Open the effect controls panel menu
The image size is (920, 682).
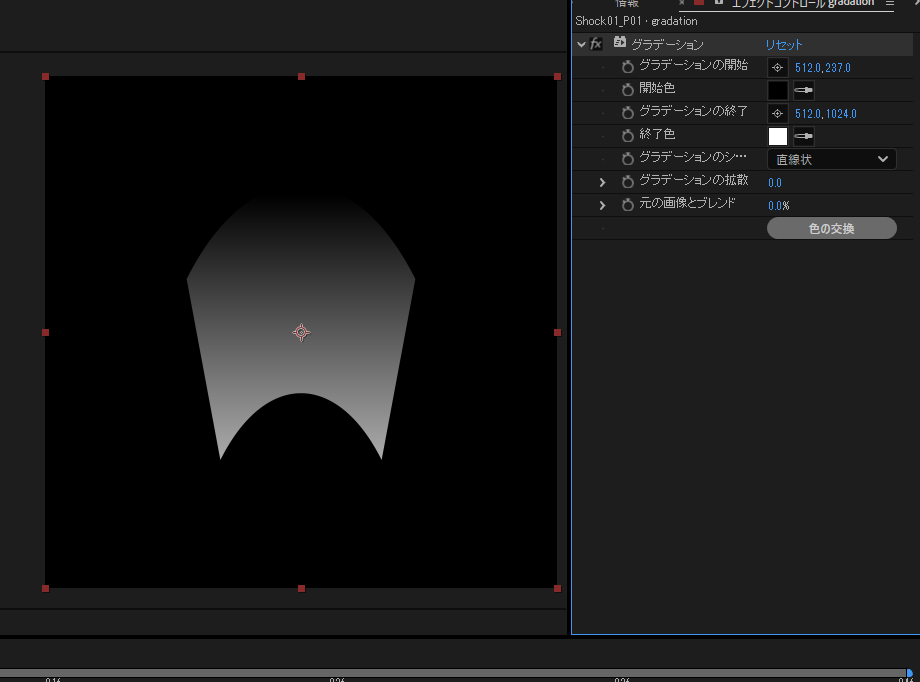pyautogui.click(x=889, y=4)
